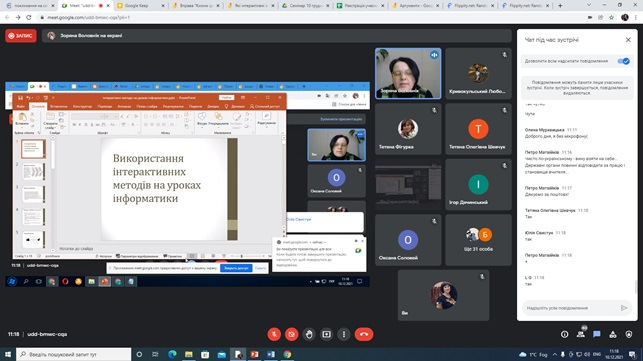Click the chat message scrollbar
This screenshot has height=361, width=643.
click(x=635, y=287)
